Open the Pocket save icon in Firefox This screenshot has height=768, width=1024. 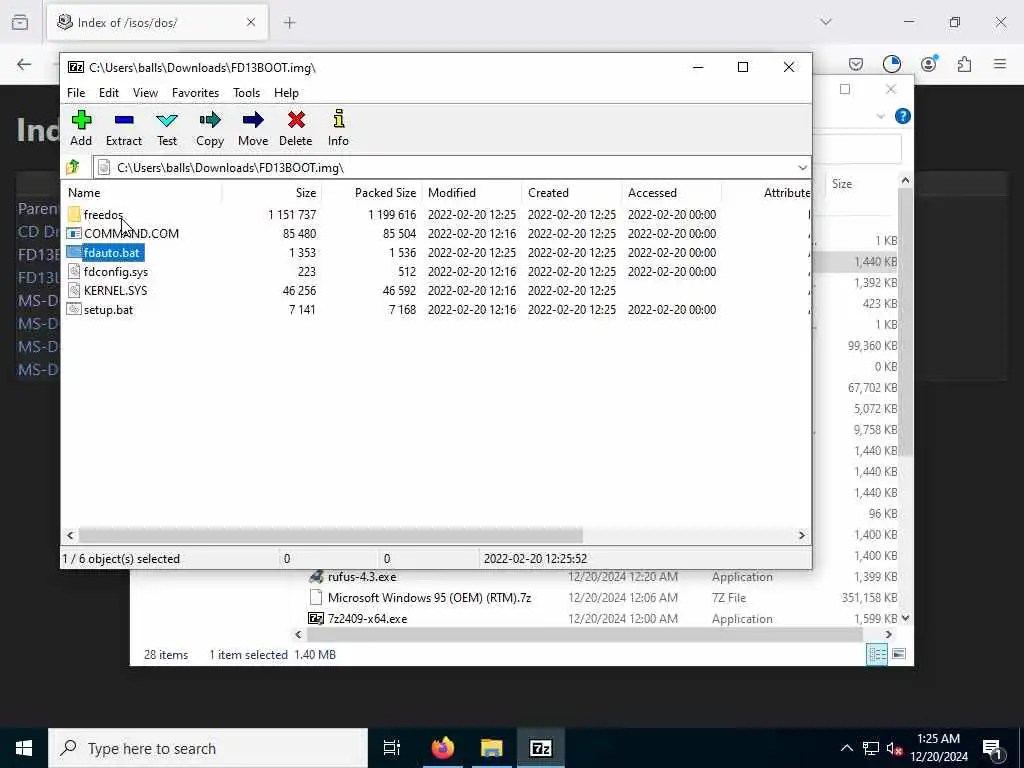856,63
